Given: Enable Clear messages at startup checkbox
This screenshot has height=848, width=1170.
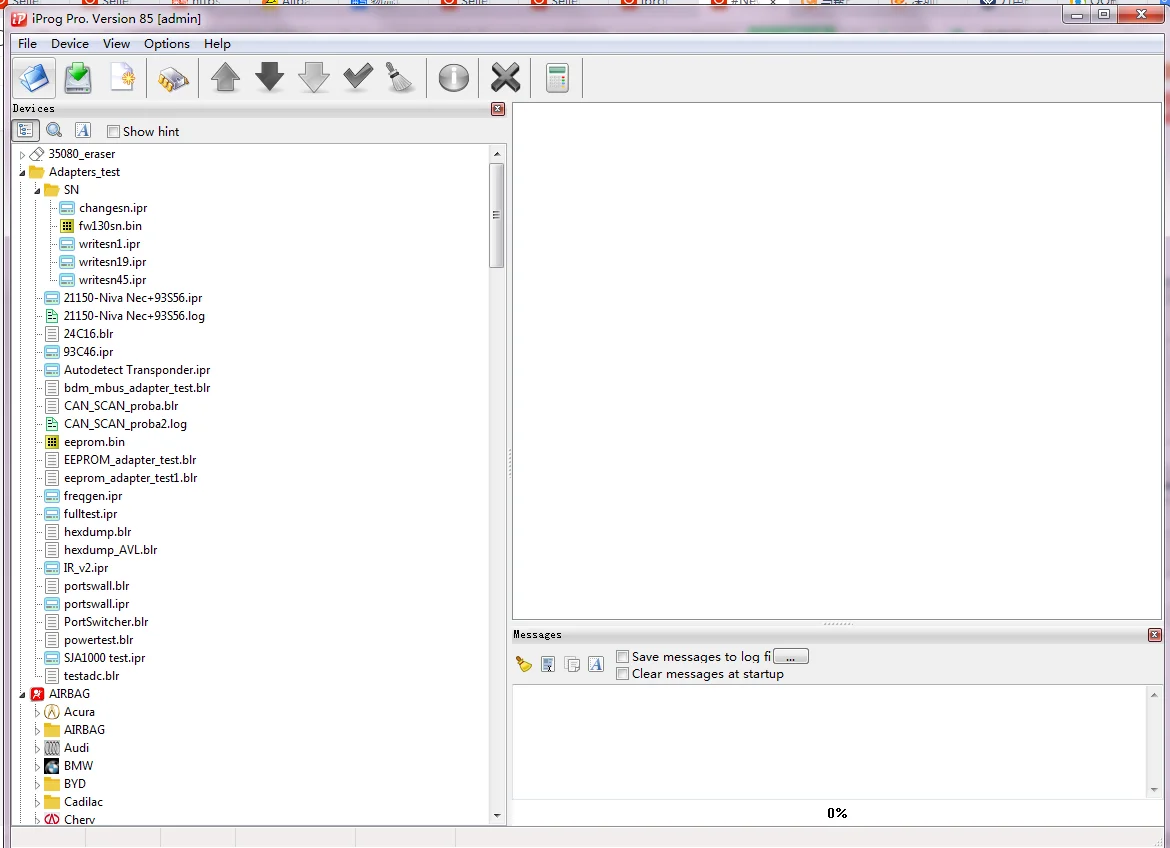Looking at the screenshot, I should [x=622, y=673].
